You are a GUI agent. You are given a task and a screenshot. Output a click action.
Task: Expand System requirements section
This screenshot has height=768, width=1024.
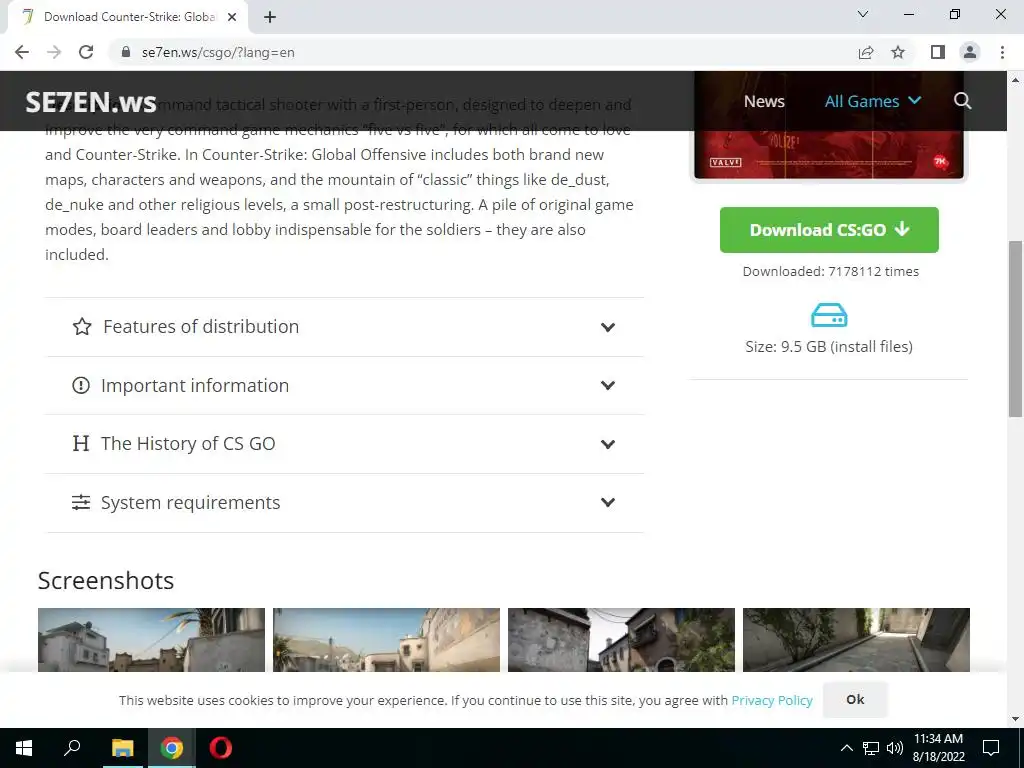pos(344,503)
